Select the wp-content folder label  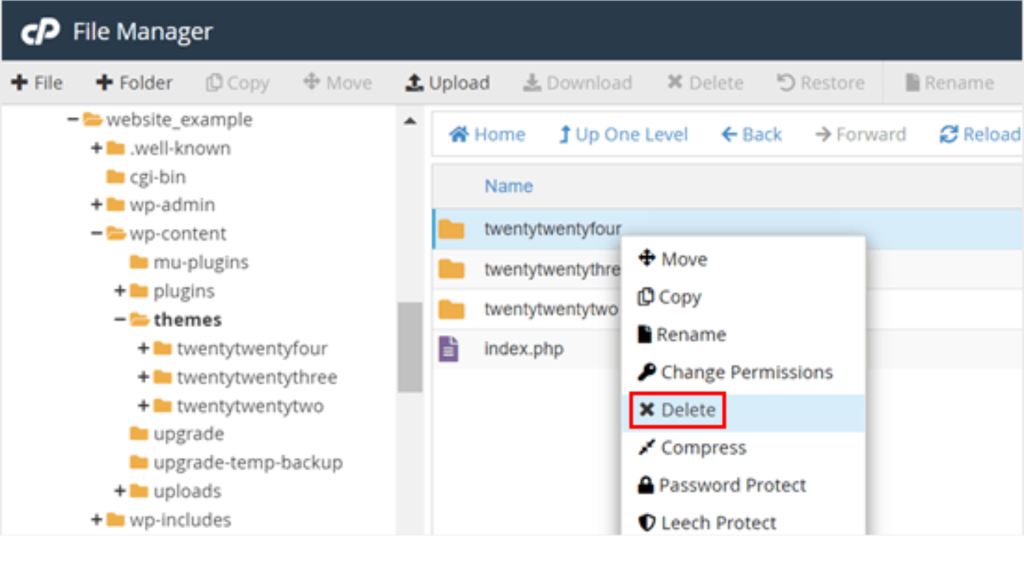[178, 234]
